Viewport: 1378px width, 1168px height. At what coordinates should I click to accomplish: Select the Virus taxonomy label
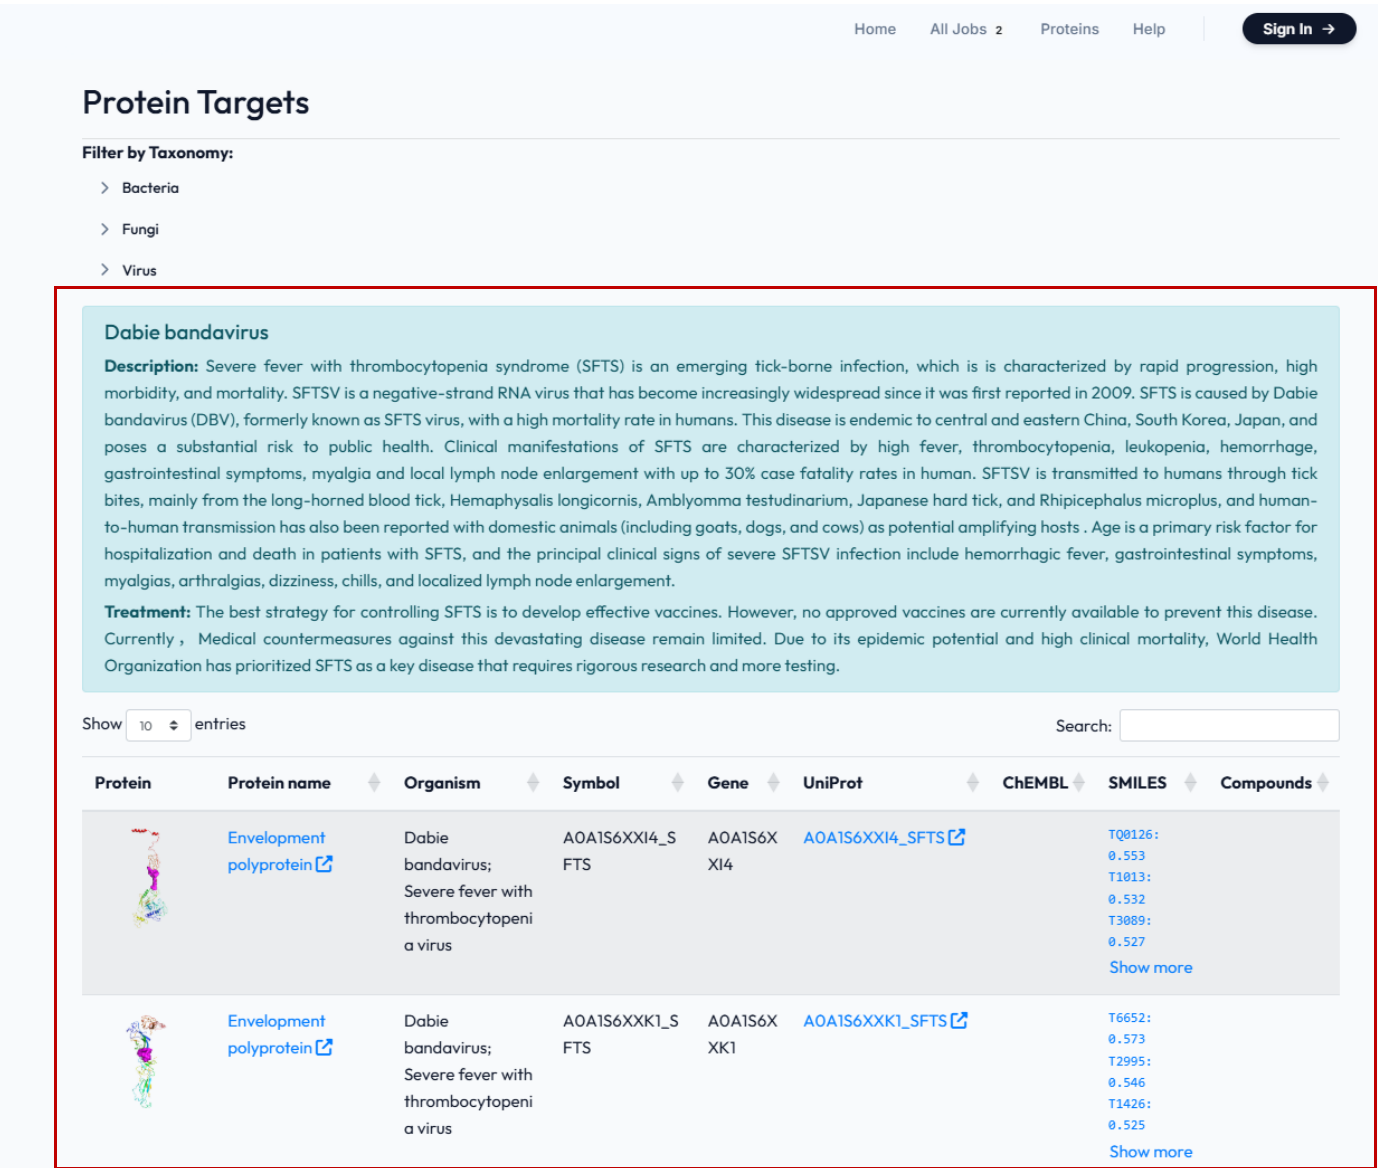pyautogui.click(x=139, y=270)
